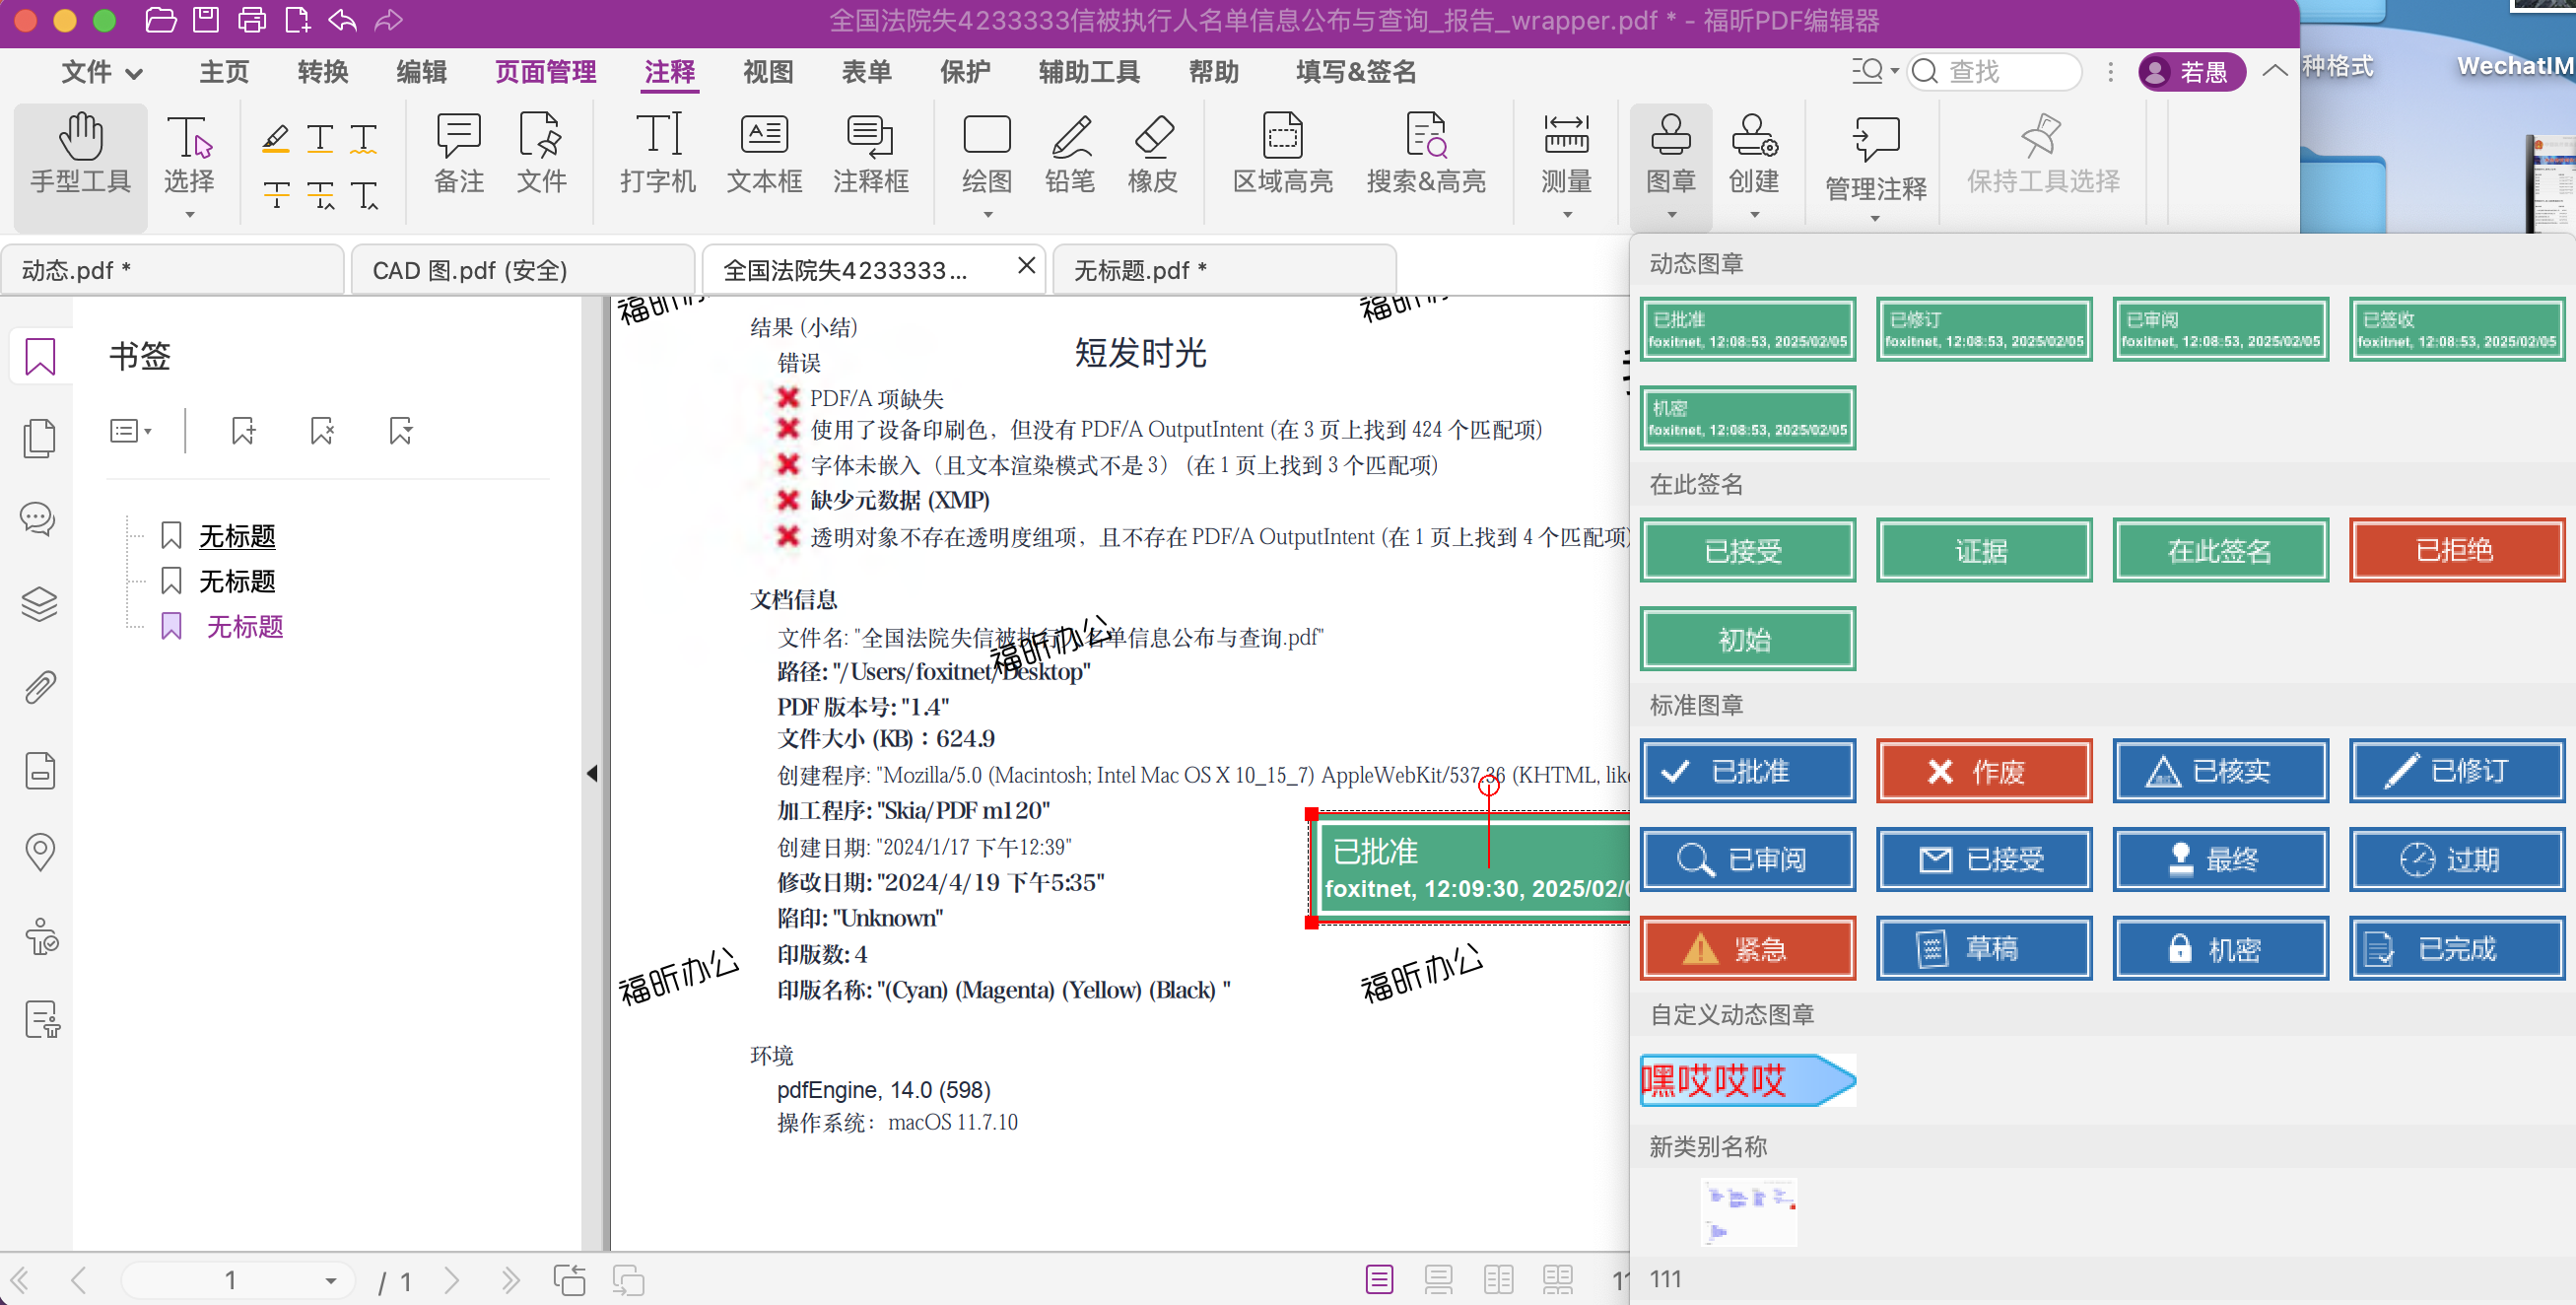Expand the Drawing (绘图) tool dropdown
This screenshot has height=1305, width=2576.
point(987,214)
